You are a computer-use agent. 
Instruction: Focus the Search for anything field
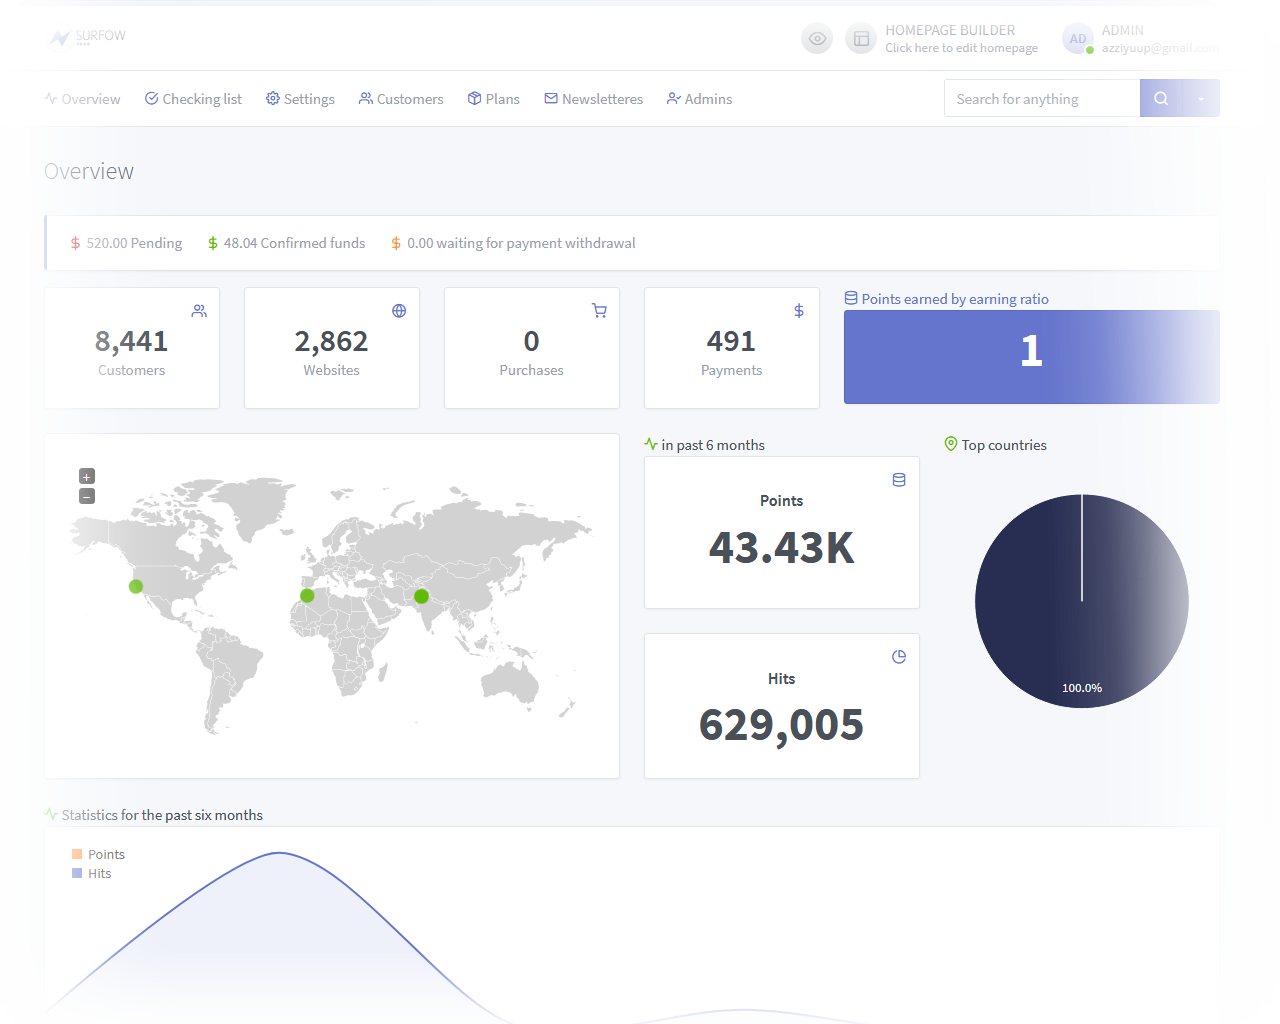tap(1042, 98)
